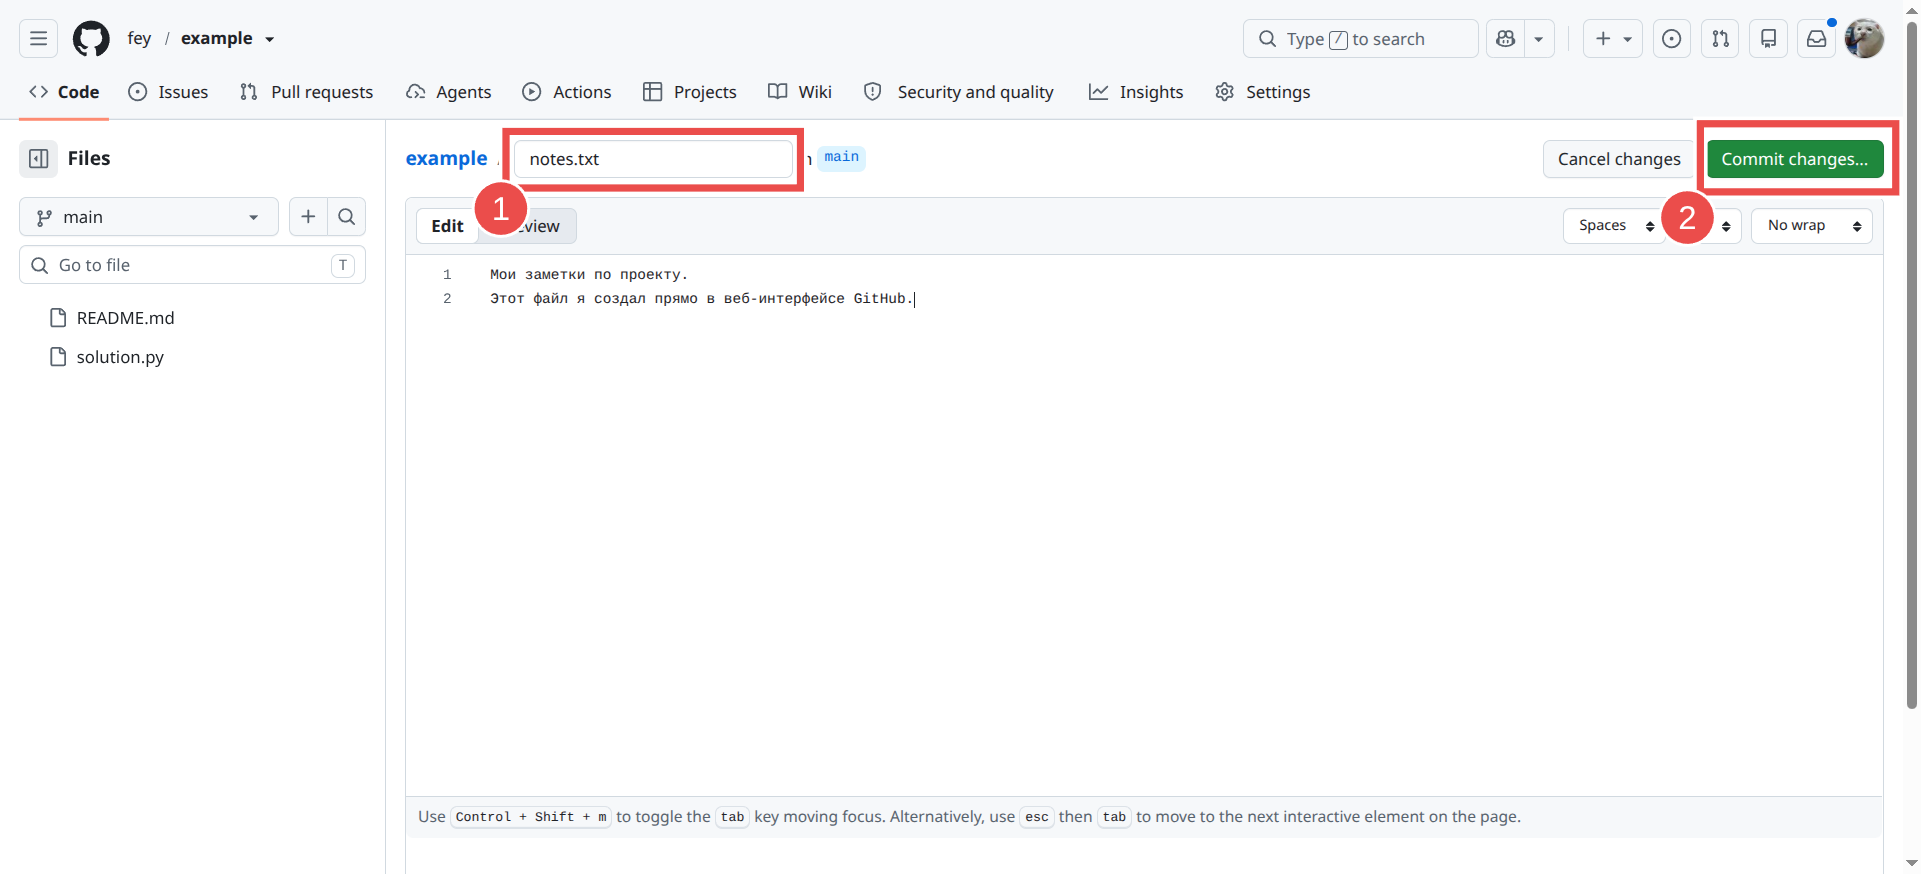Expand the Copilot dropdown arrow

tap(1539, 39)
